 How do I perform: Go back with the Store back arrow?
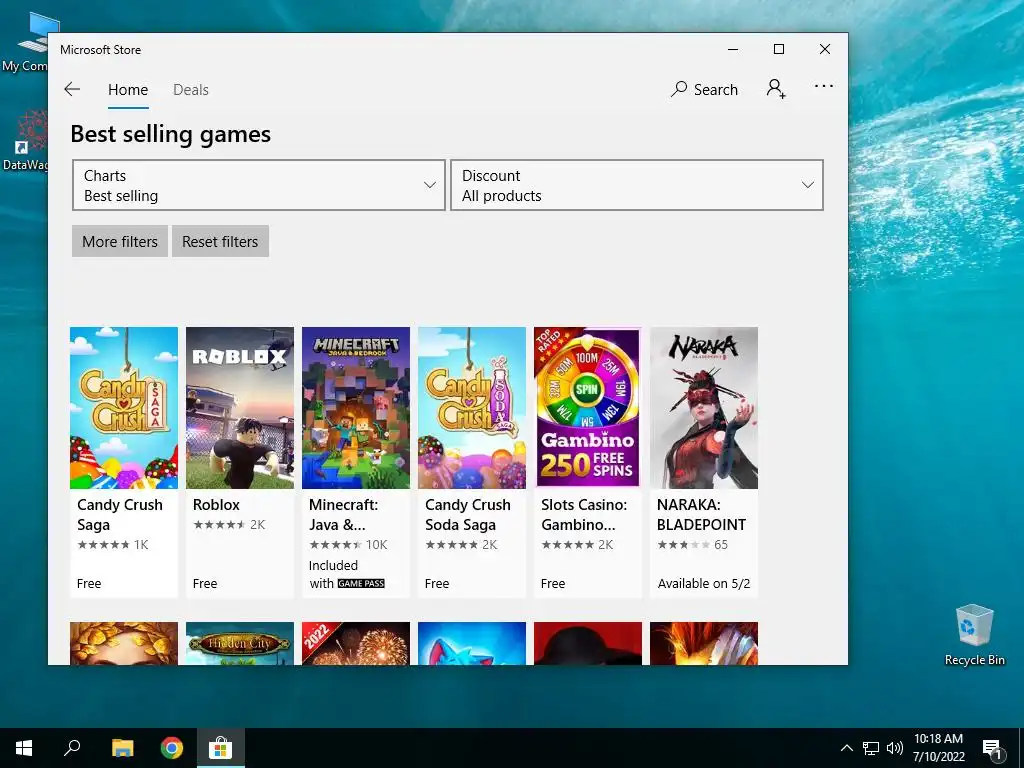click(72, 89)
